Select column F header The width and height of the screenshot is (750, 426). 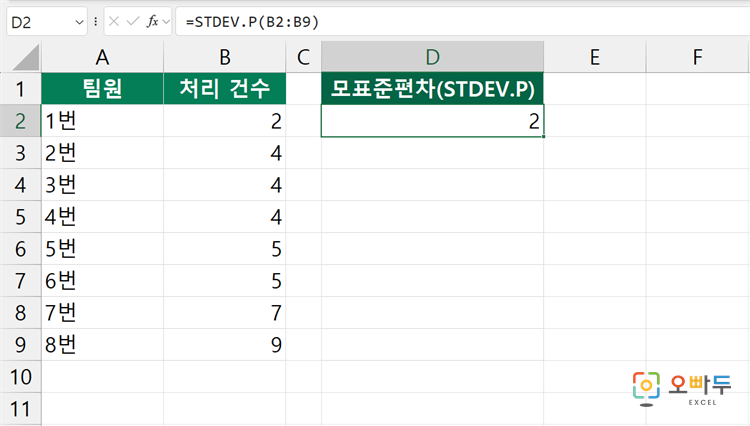tap(698, 57)
